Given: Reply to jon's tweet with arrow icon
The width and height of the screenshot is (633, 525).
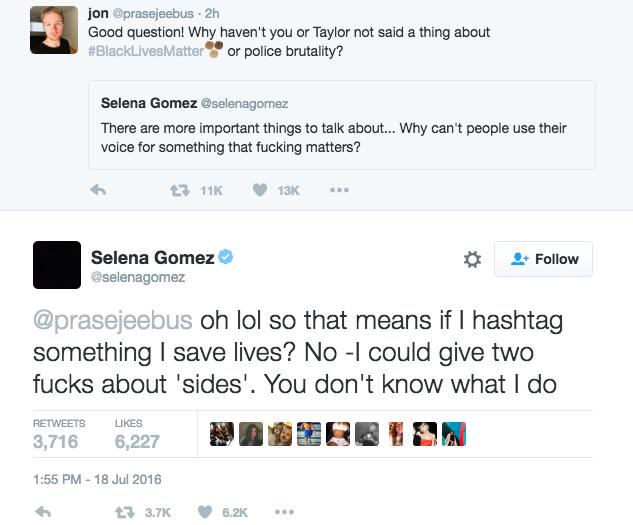Looking at the screenshot, I should 98,189.
